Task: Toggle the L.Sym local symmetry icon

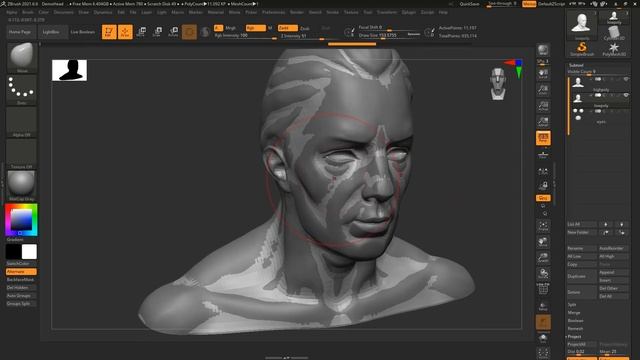Action: pos(543,171)
